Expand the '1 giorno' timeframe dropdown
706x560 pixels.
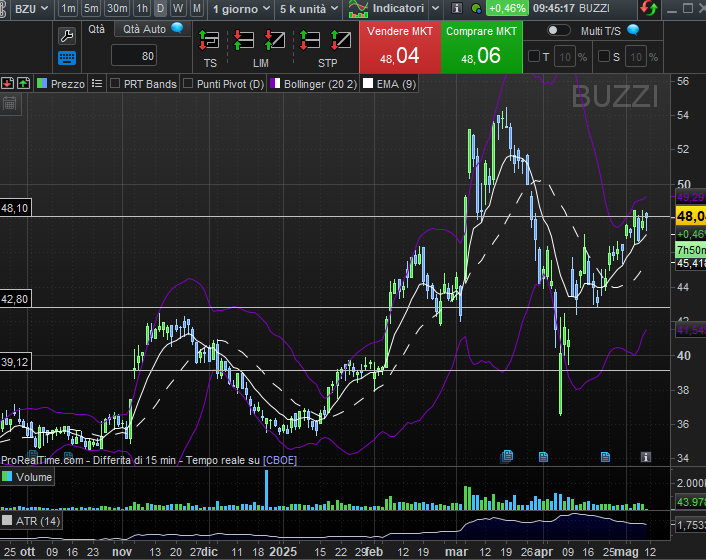(241, 8)
